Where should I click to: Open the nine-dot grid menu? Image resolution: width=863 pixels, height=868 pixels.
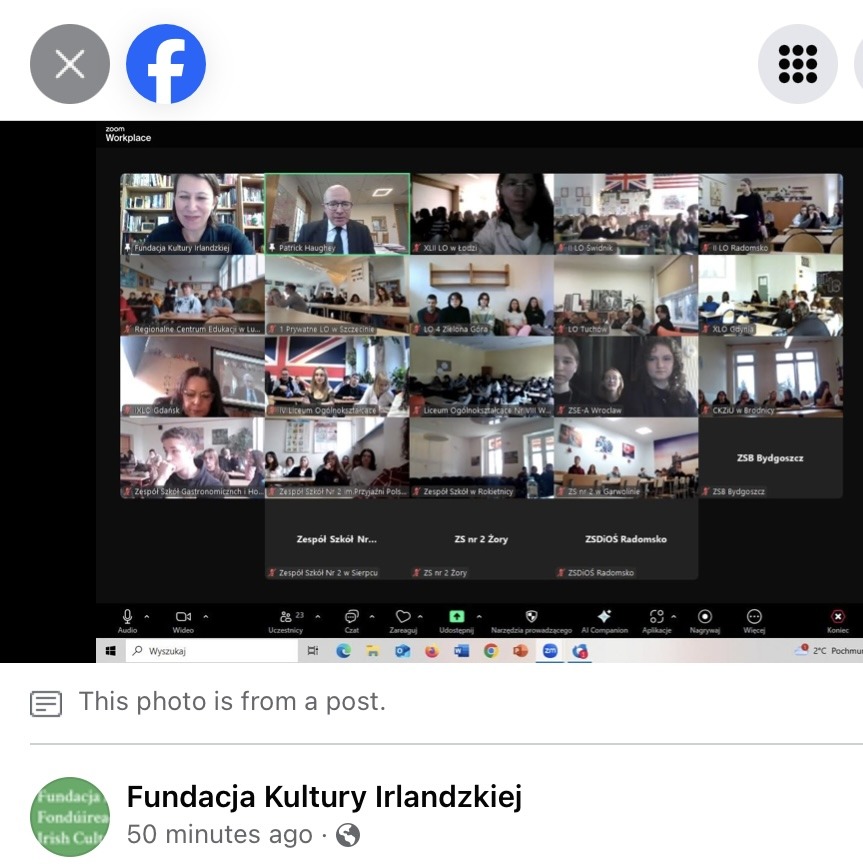click(797, 64)
